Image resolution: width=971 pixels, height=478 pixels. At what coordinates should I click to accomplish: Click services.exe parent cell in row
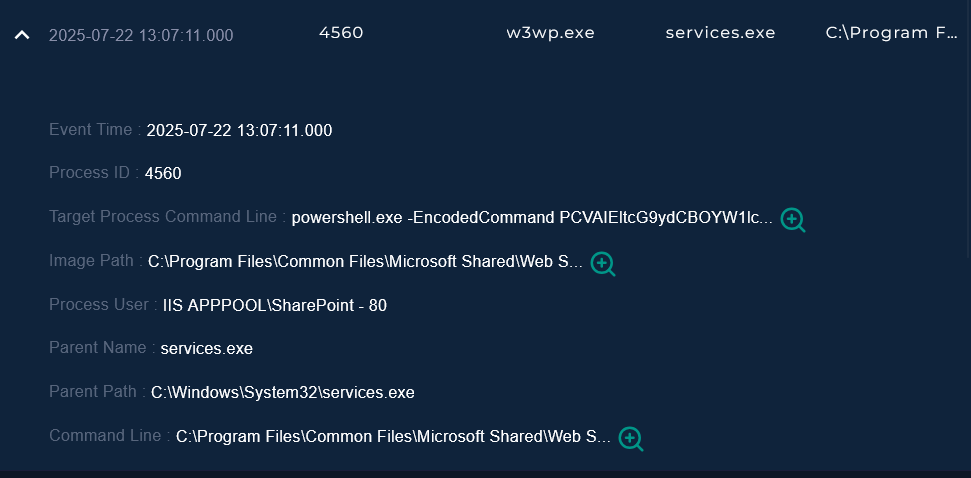[x=720, y=33]
